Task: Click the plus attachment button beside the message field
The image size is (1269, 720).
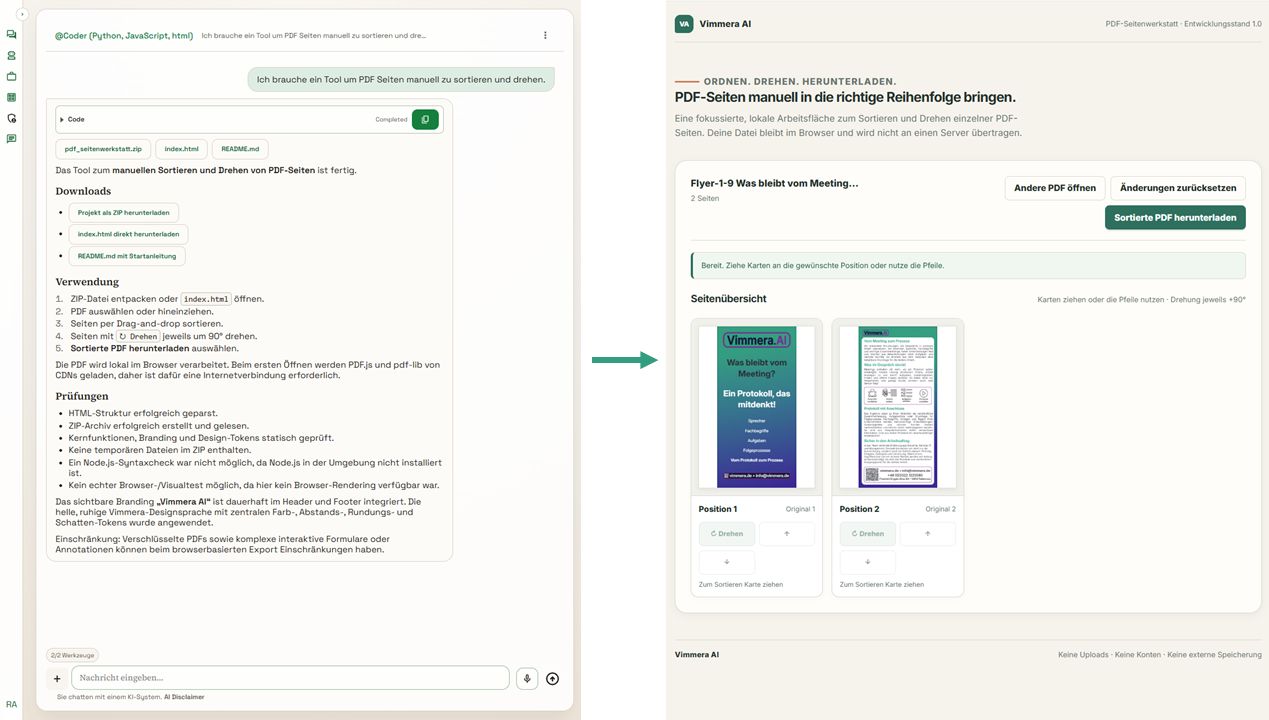Action: click(x=57, y=678)
